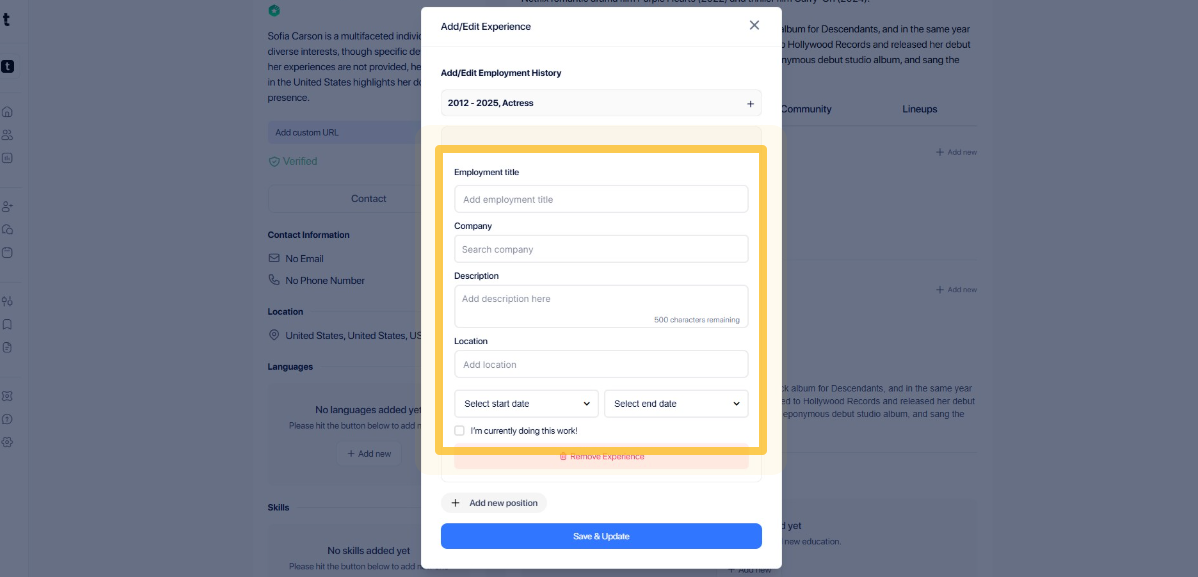Screen dimensions: 1198x577
Task: Open the settings gear icon in the sidebar
Action: [8, 442]
